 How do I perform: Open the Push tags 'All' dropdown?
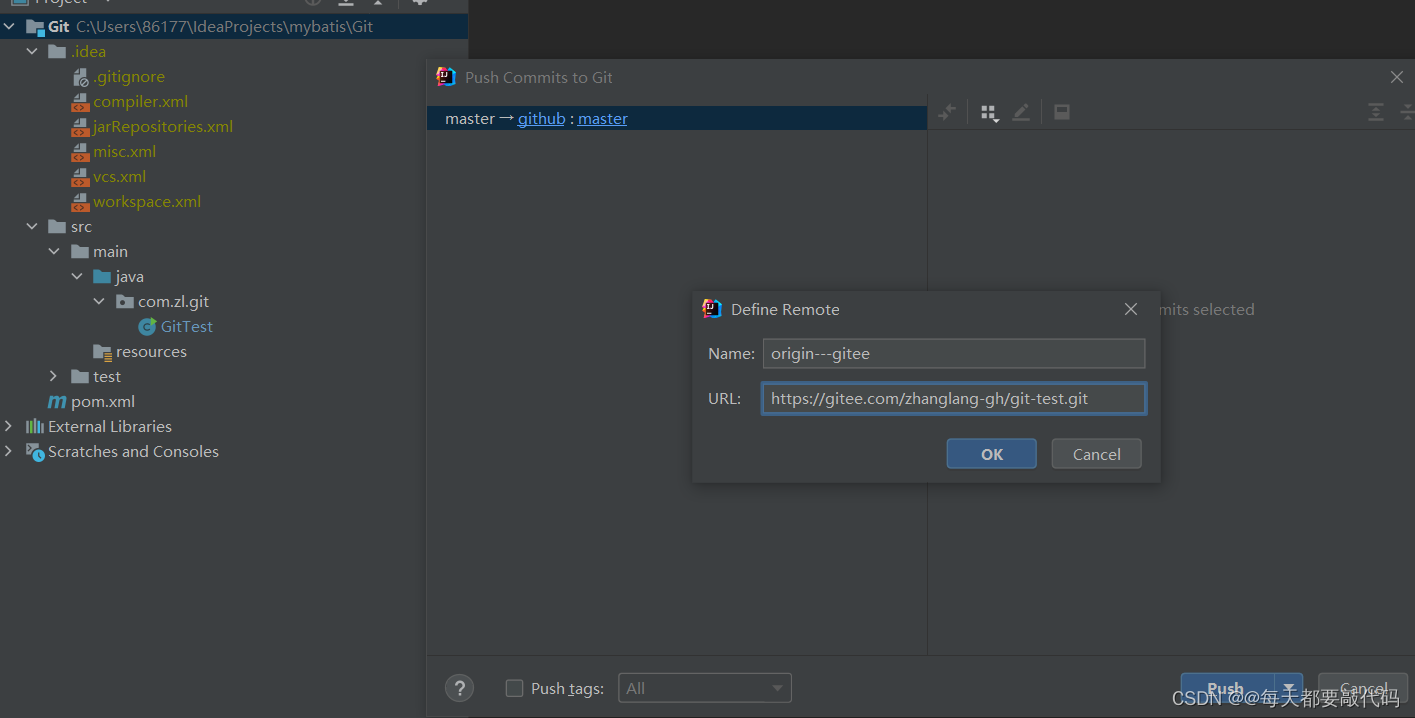(704, 688)
